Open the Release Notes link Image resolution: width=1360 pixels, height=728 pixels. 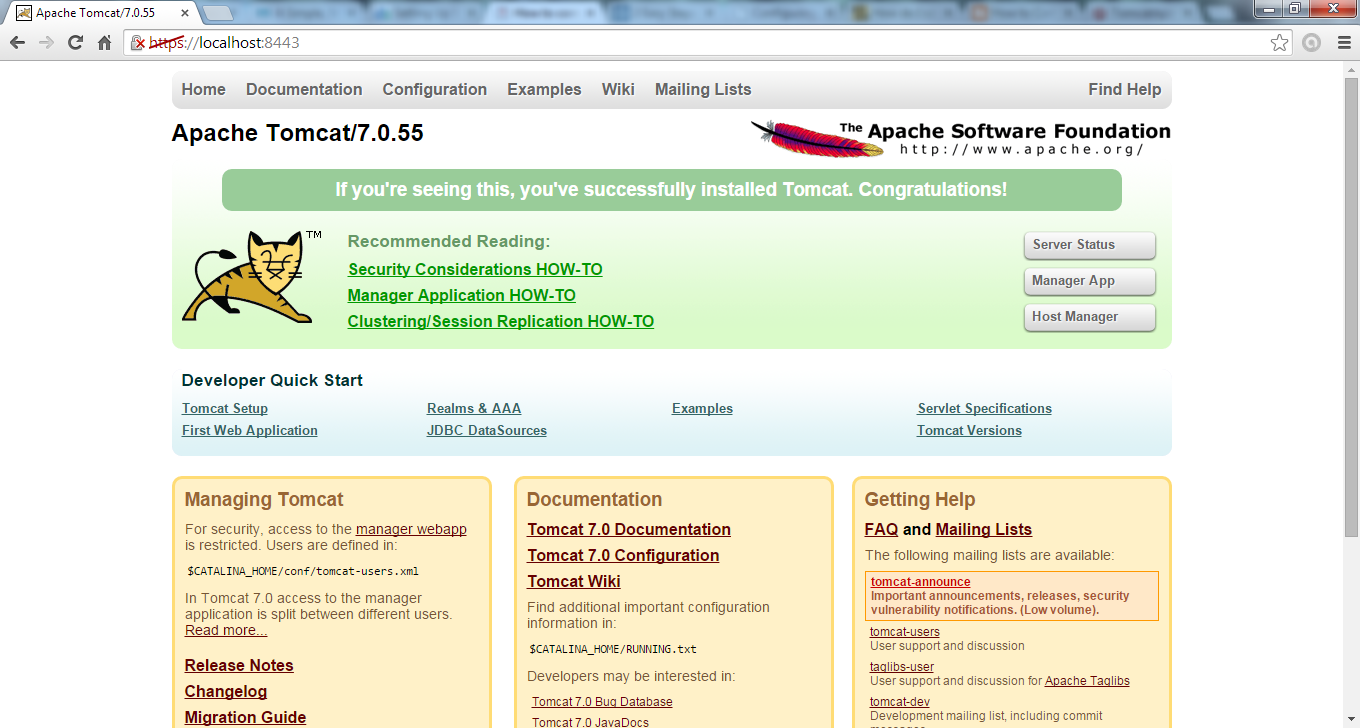coord(239,665)
